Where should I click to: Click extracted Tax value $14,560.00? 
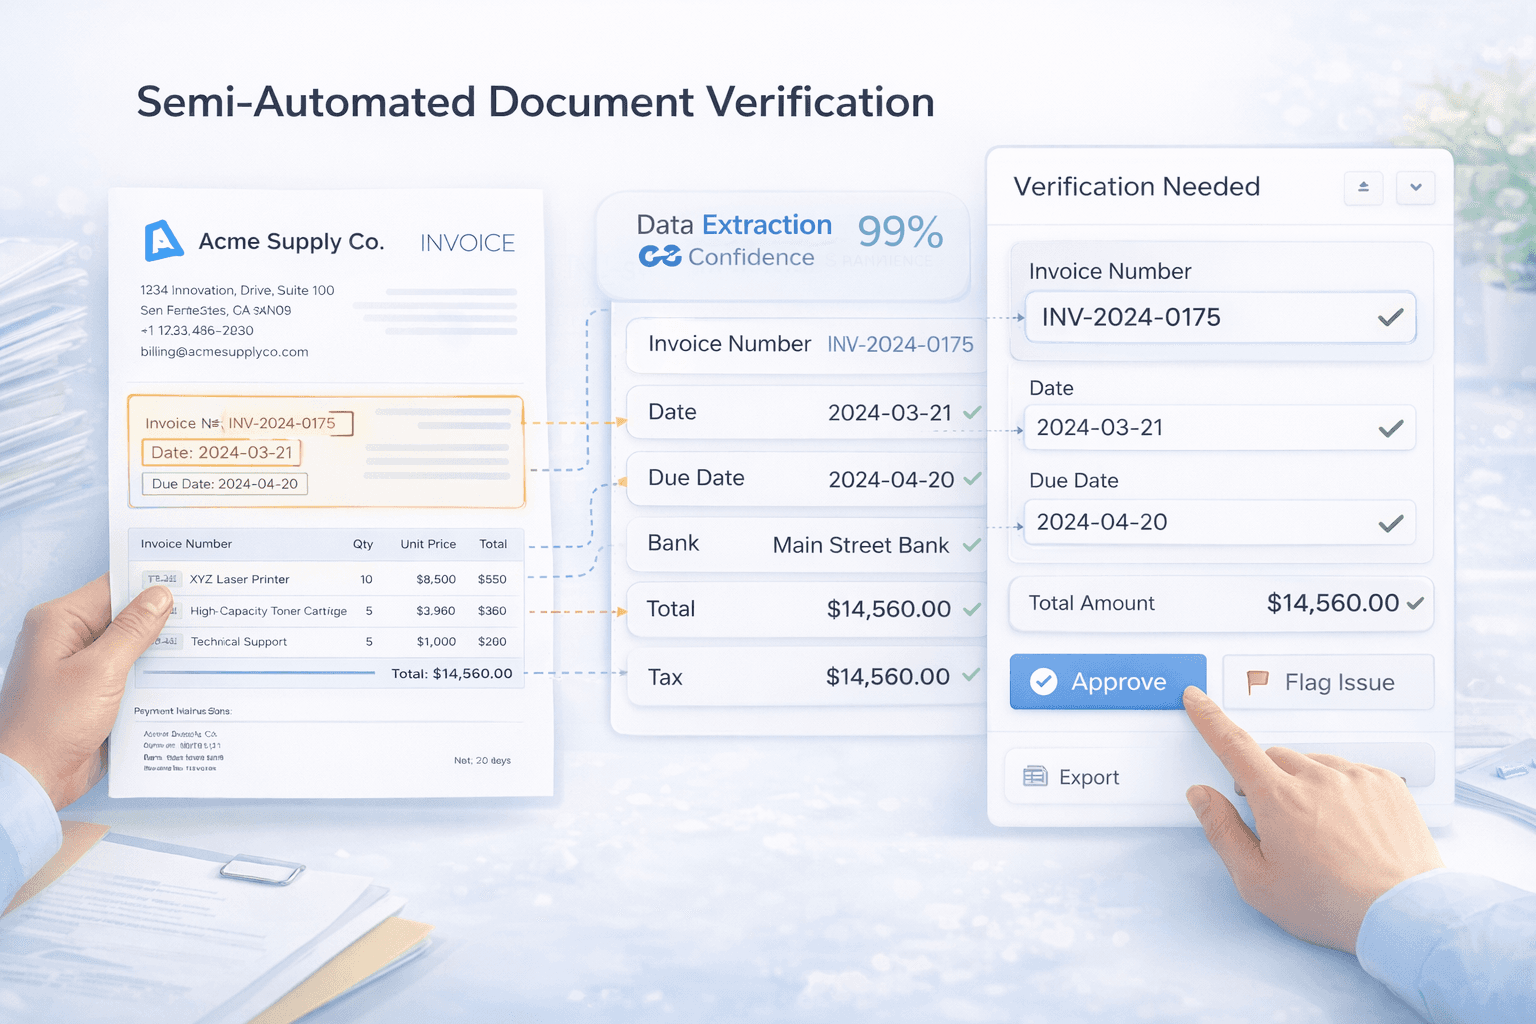click(888, 677)
